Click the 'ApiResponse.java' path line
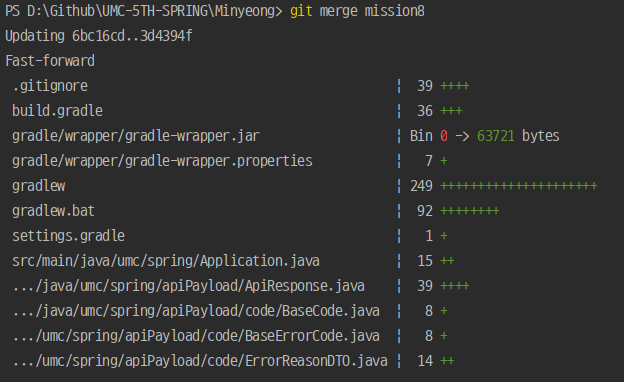Viewport: 624px width, 382px height. pyautogui.click(x=189, y=286)
